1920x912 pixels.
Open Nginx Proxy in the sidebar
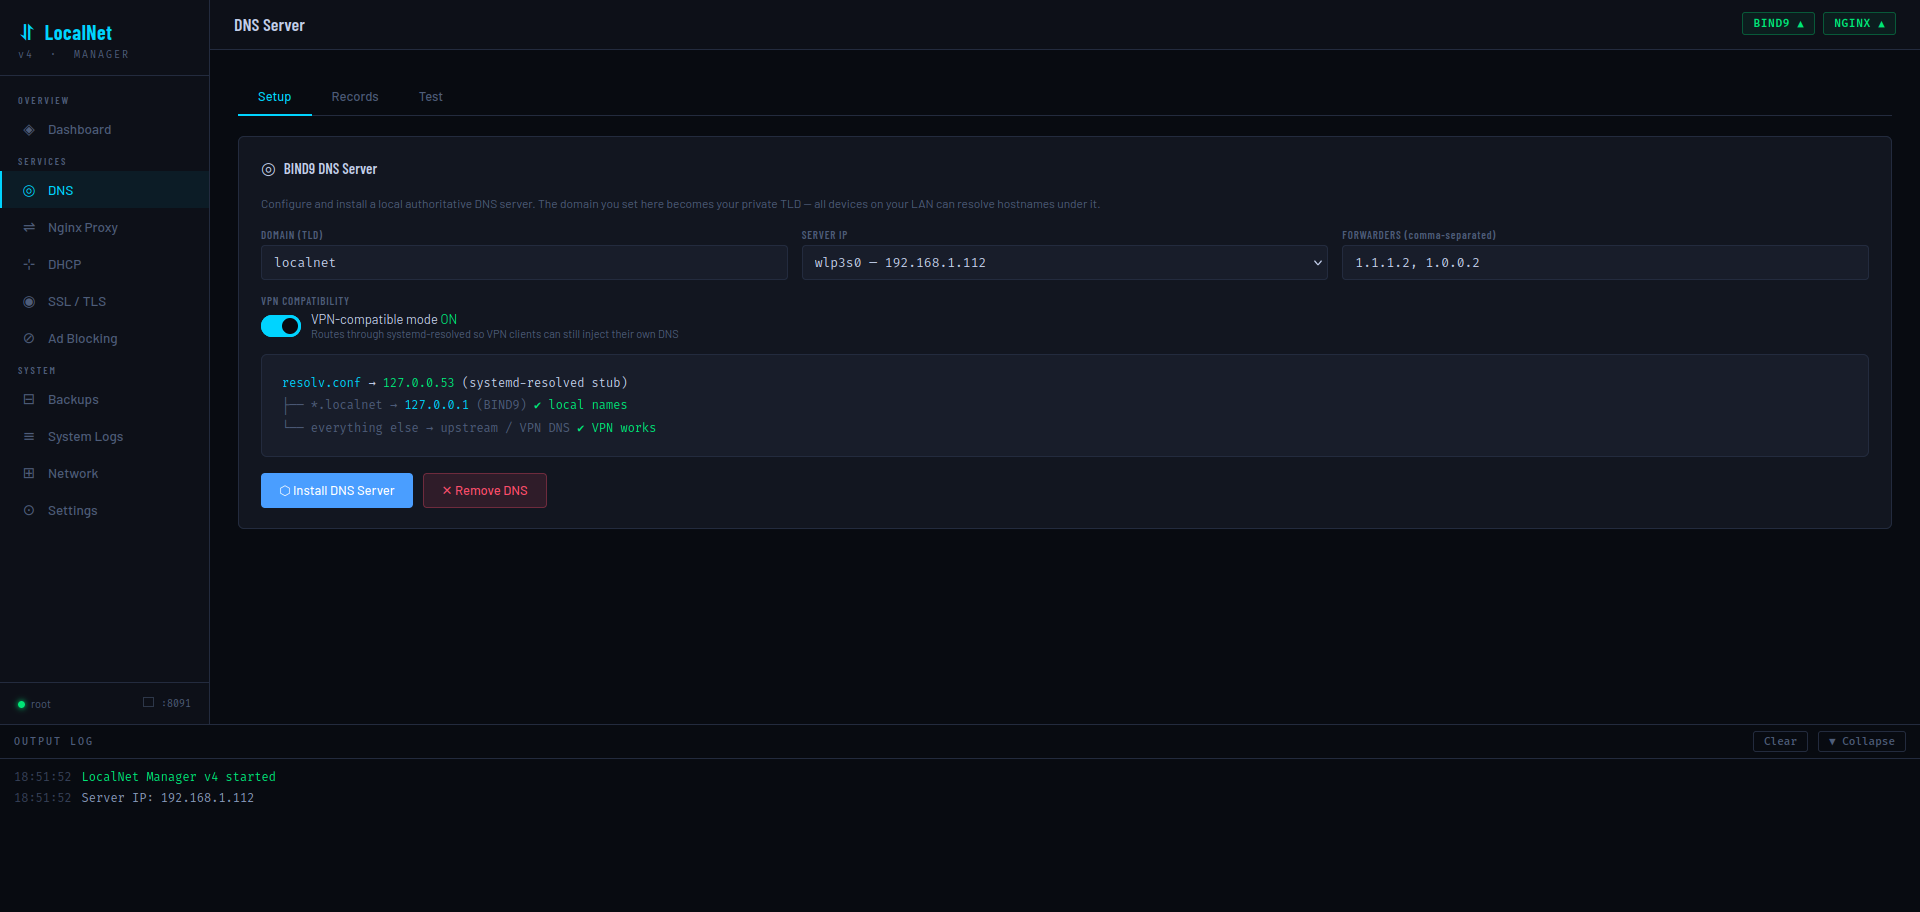click(105, 228)
